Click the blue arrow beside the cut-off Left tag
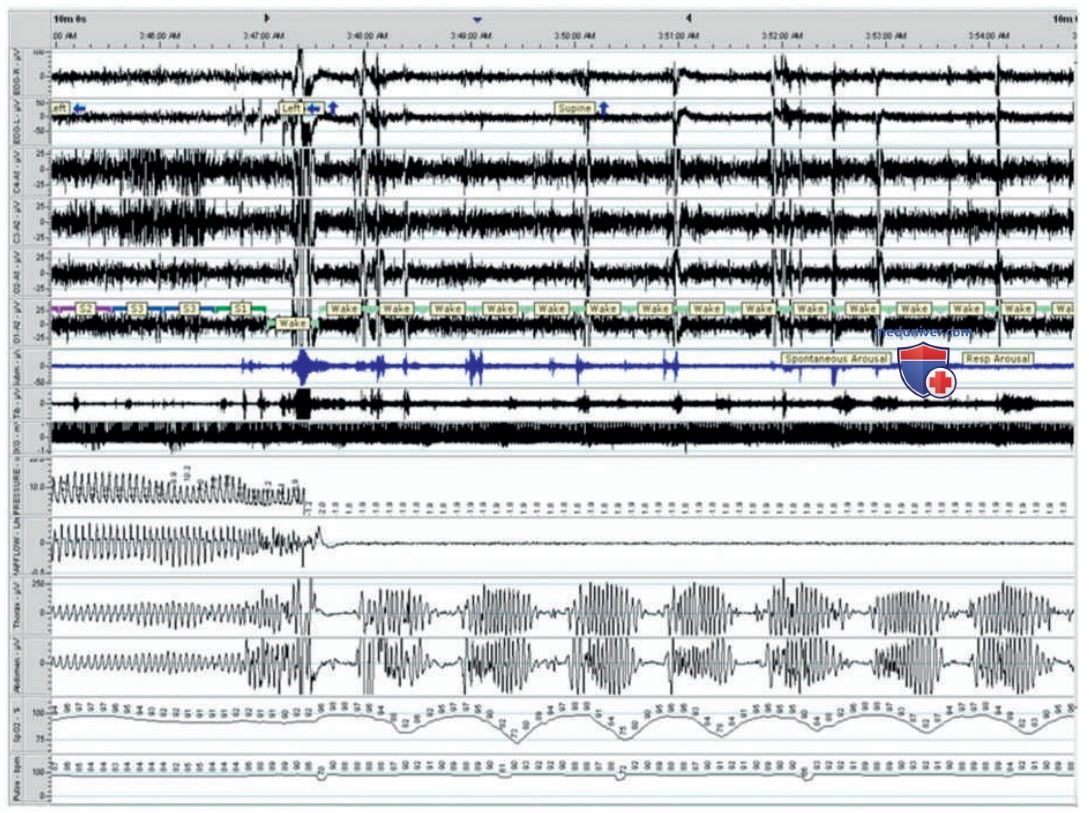Screen dimensions: 1089x813 [x=79, y=108]
